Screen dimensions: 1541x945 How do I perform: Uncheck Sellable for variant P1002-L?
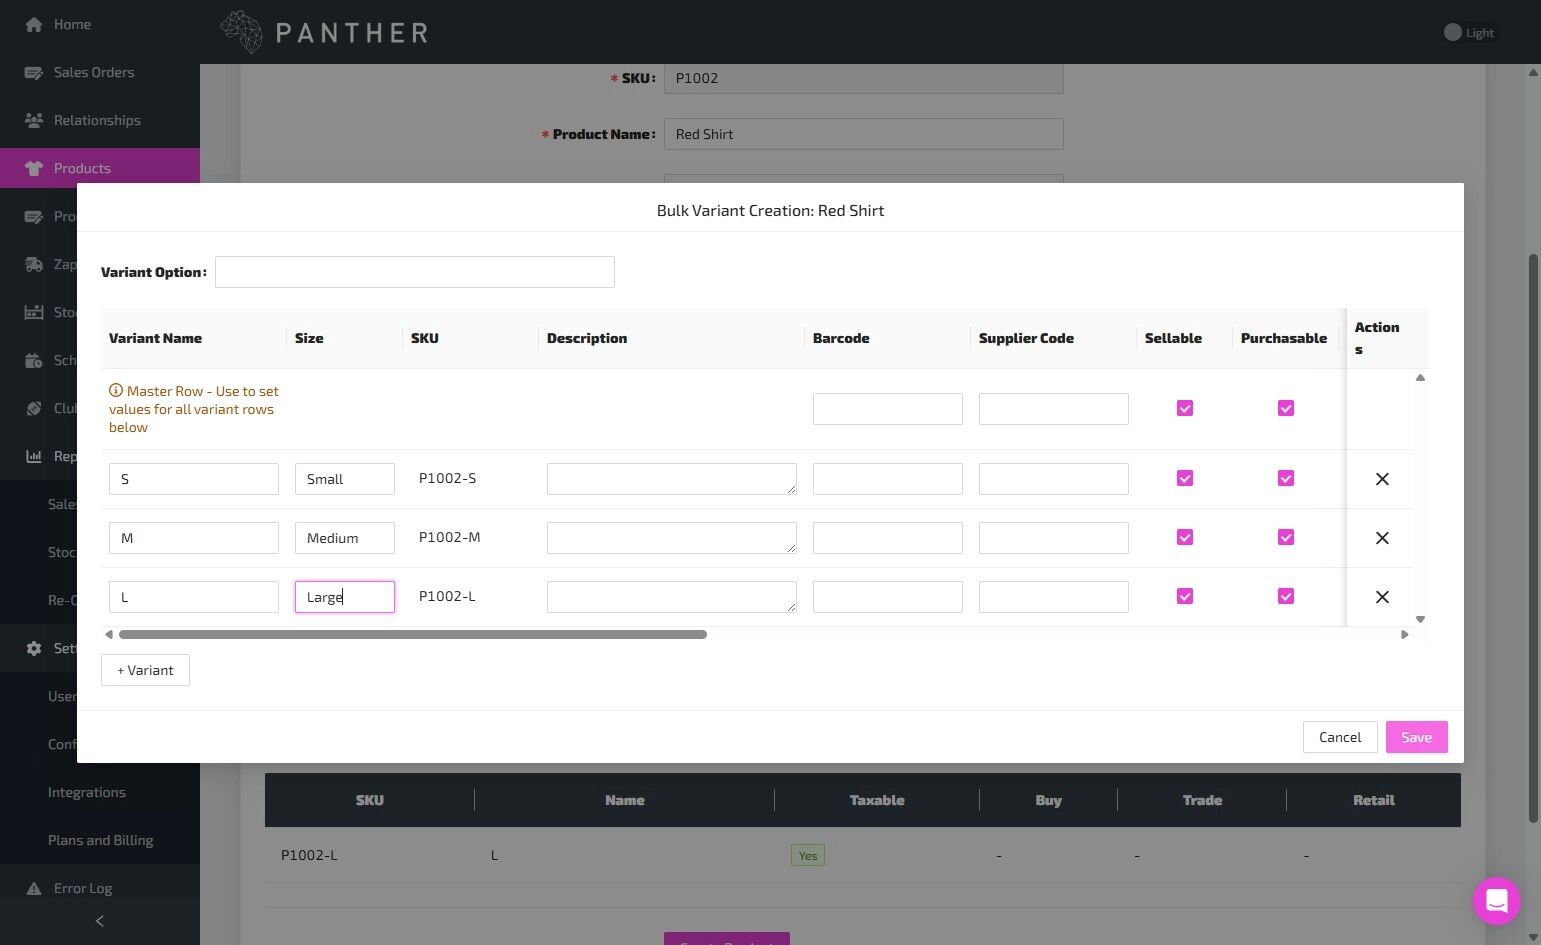tap(1185, 596)
